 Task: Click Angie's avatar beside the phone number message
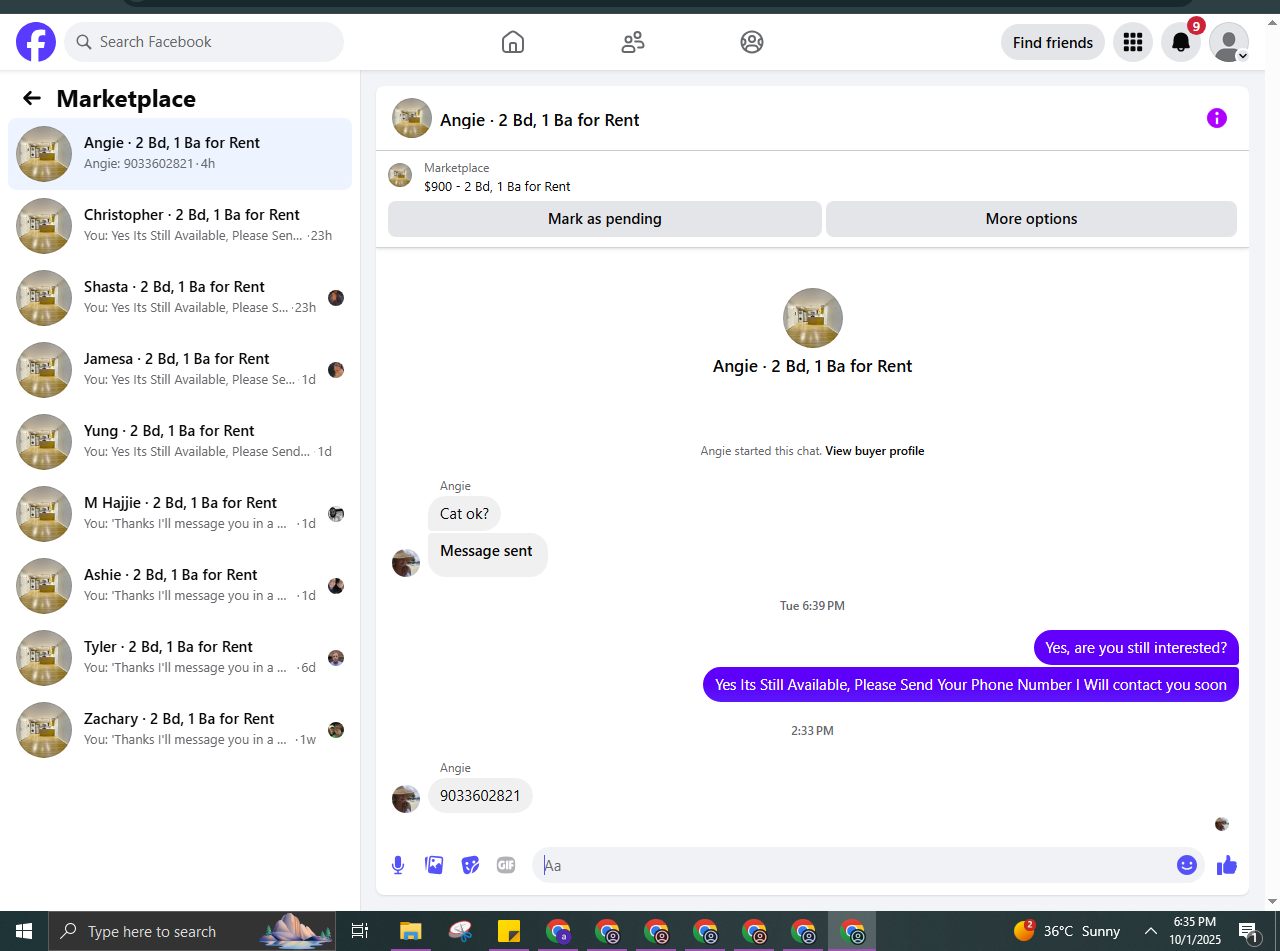[x=406, y=799]
